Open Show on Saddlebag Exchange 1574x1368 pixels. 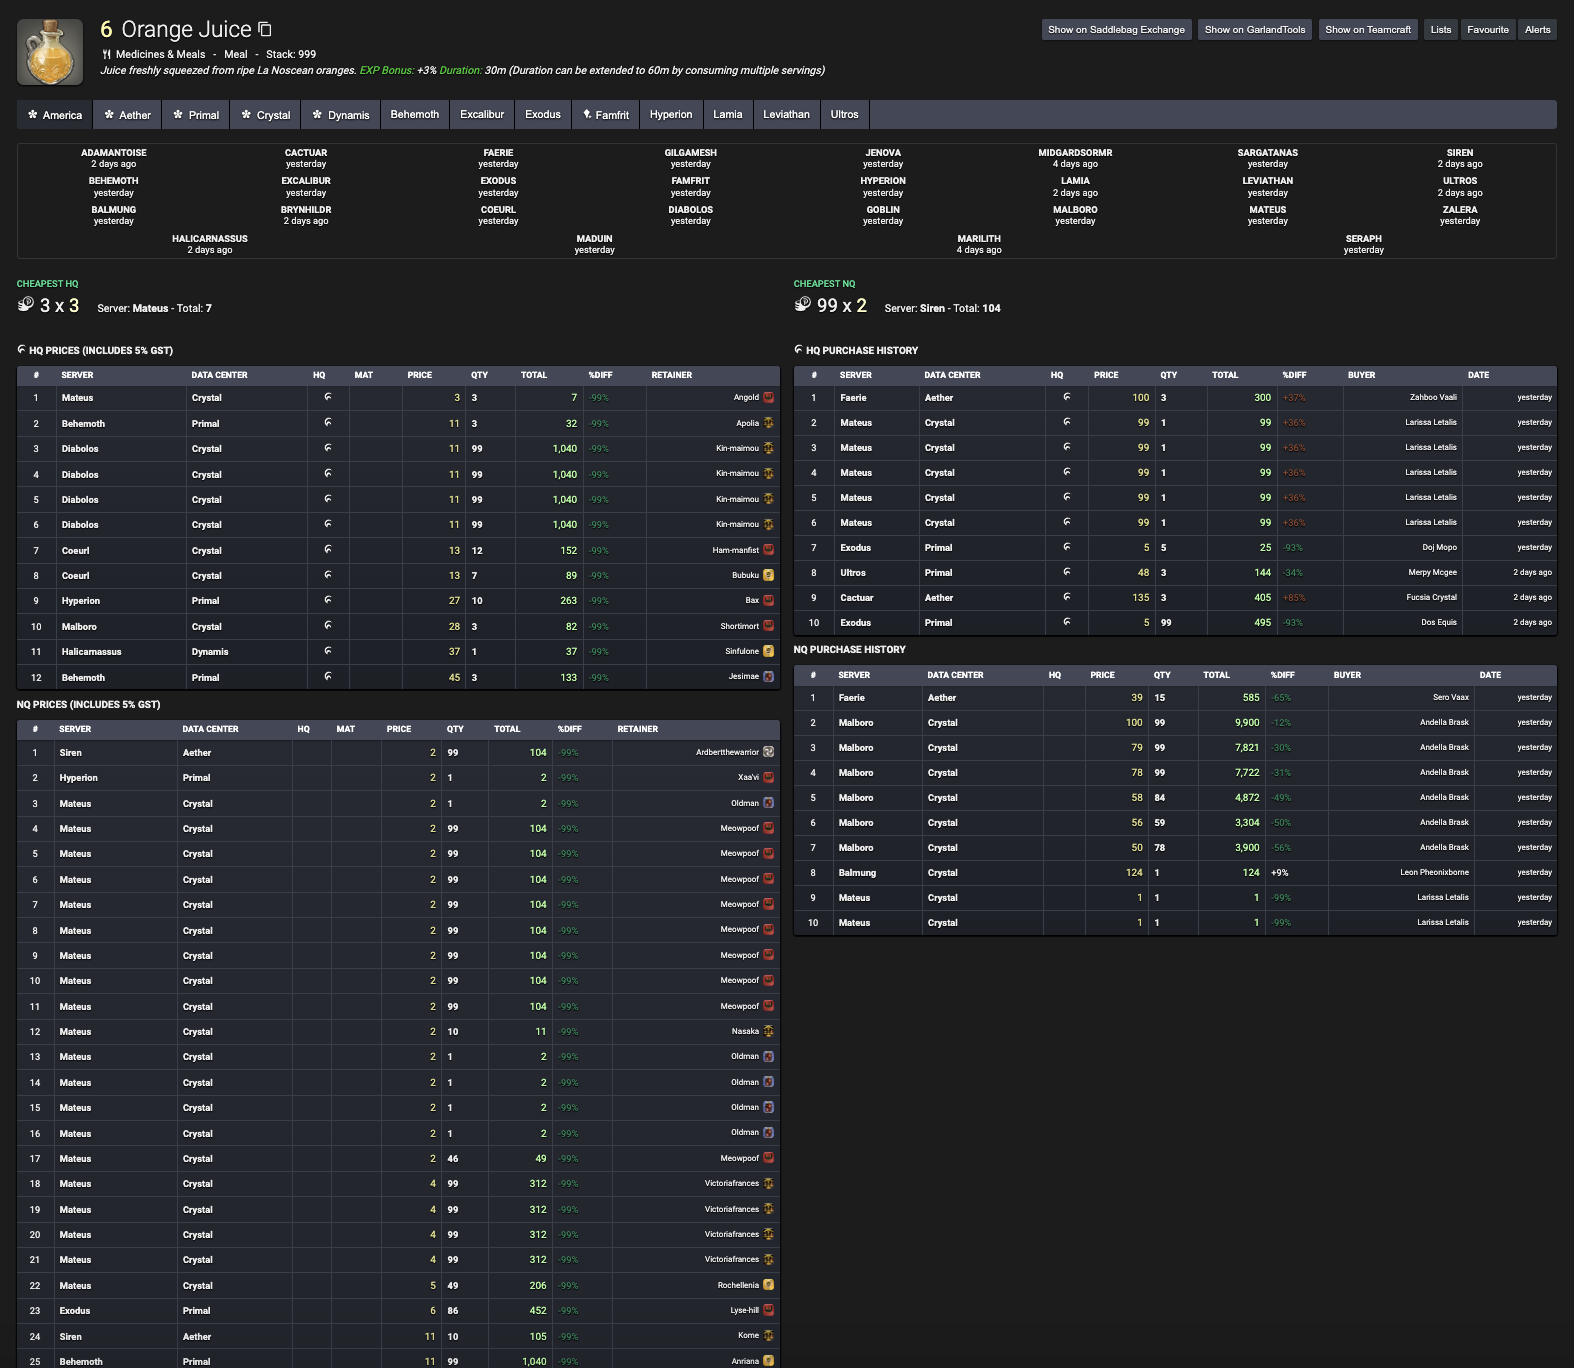click(1116, 30)
